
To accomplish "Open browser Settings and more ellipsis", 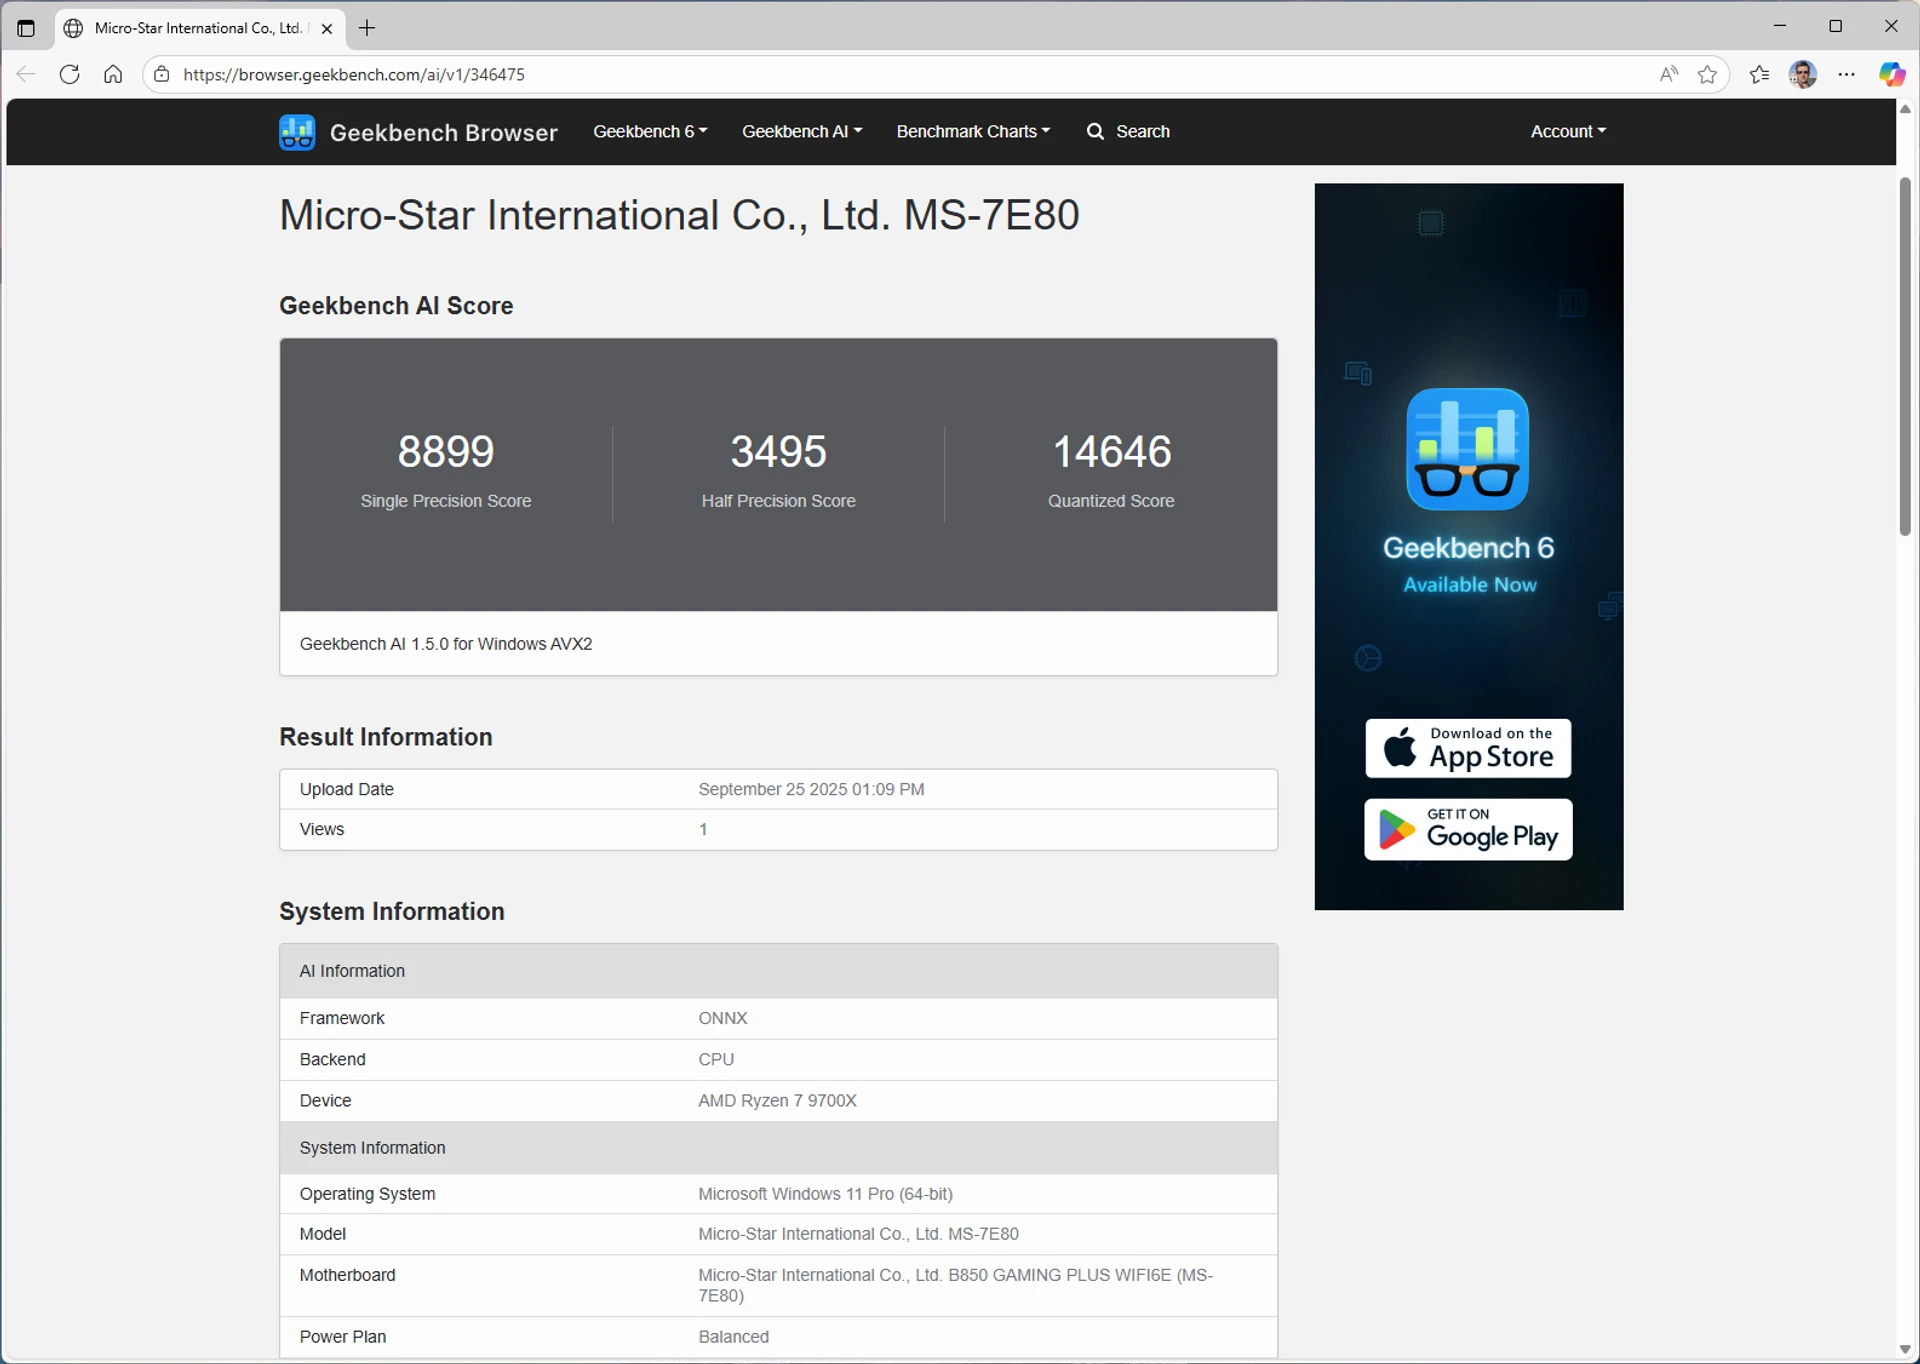I will point(1846,74).
